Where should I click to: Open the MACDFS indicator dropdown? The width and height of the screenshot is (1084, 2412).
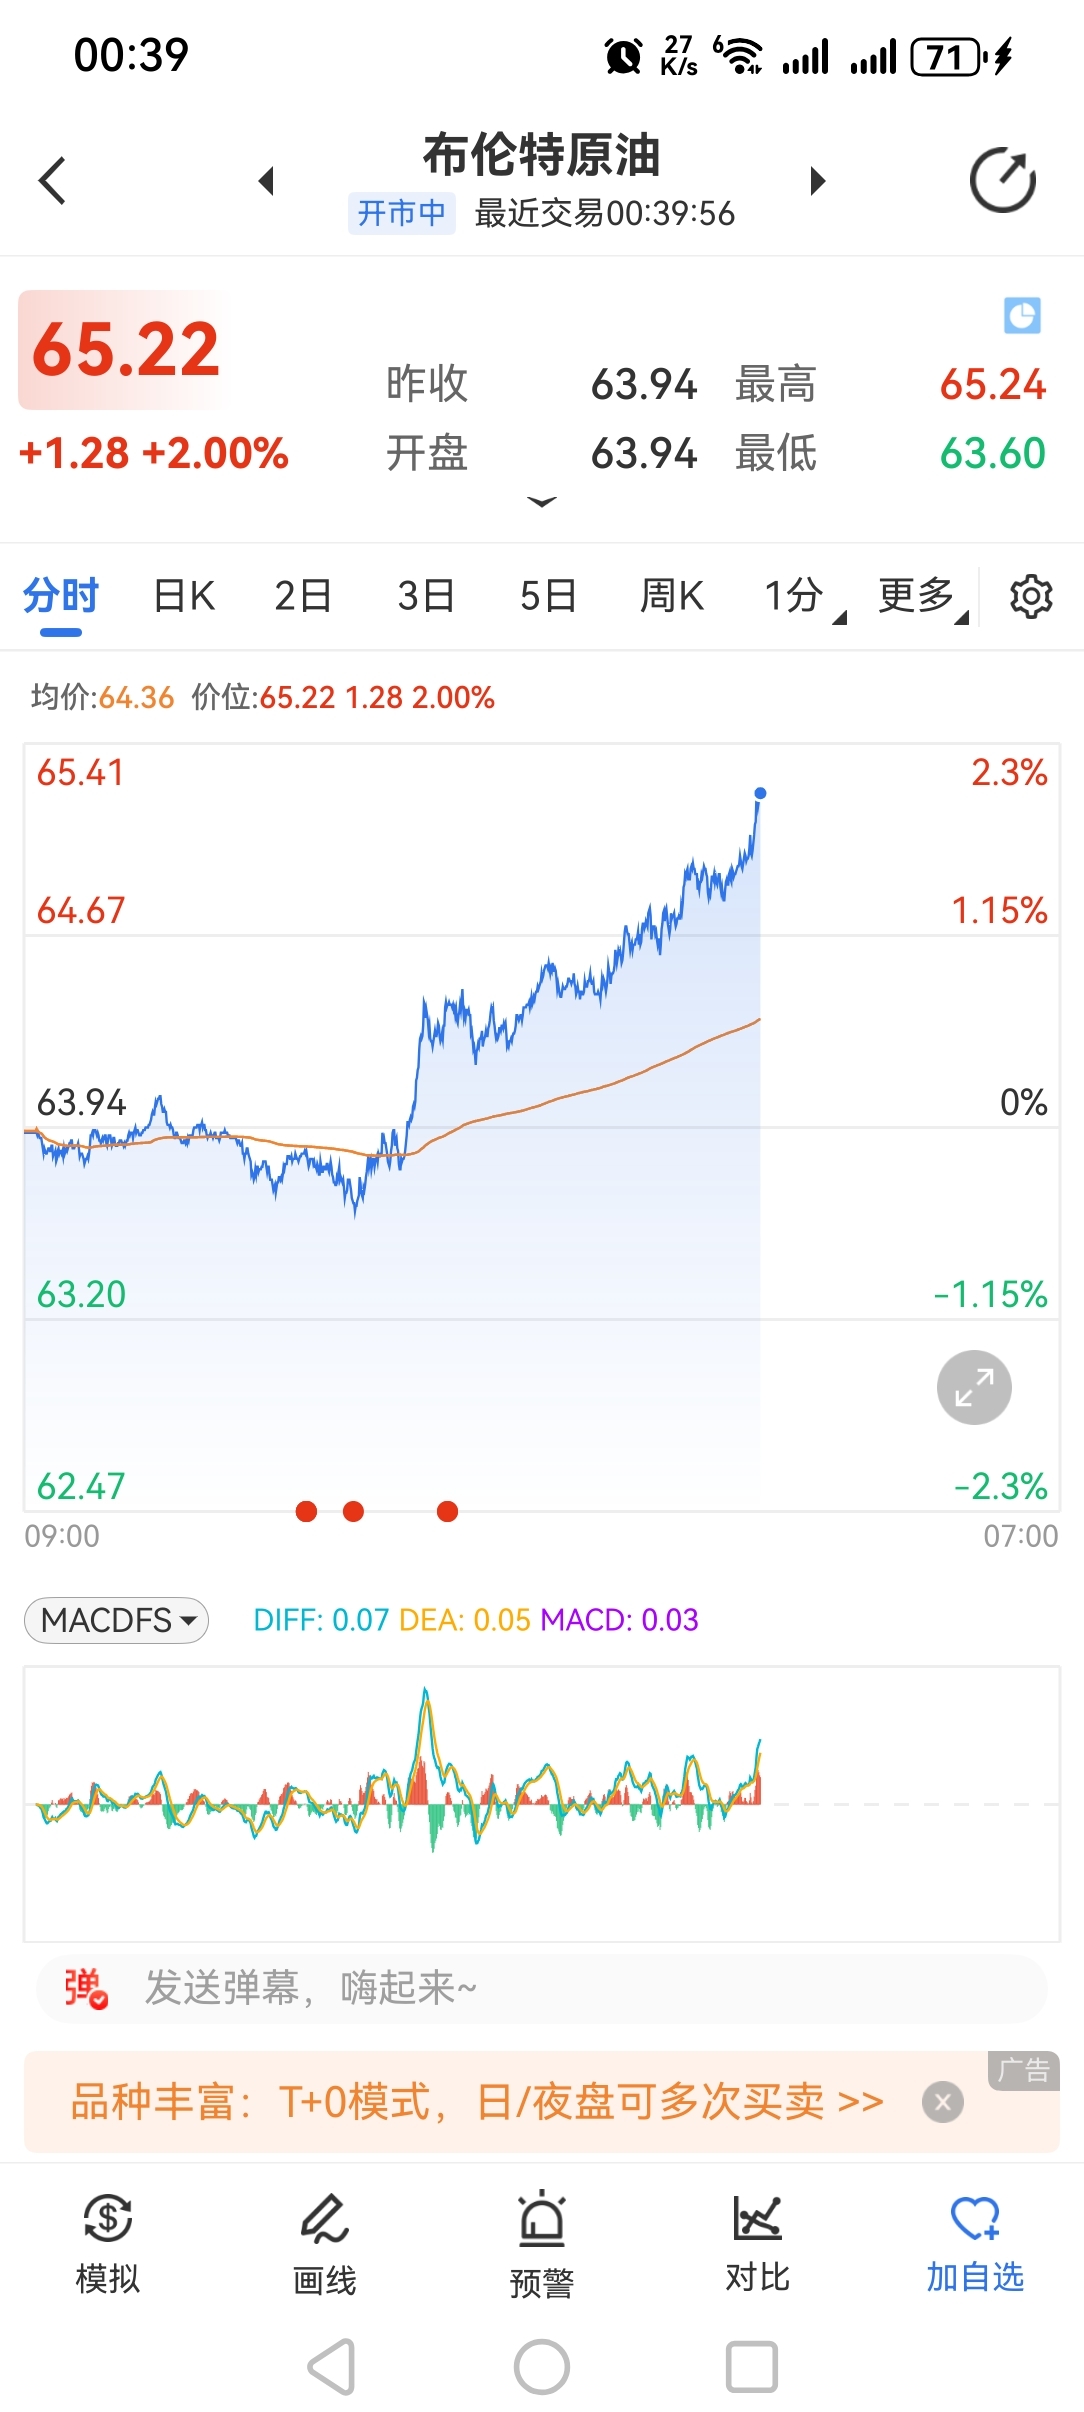[117, 1620]
